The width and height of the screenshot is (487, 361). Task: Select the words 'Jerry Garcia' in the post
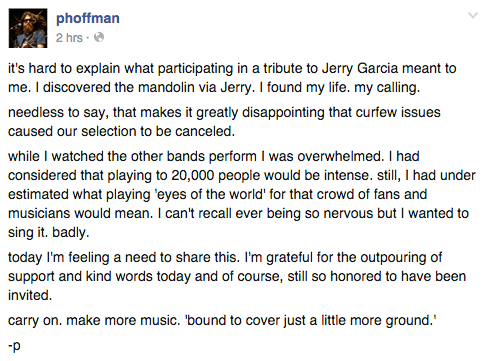coord(360,68)
